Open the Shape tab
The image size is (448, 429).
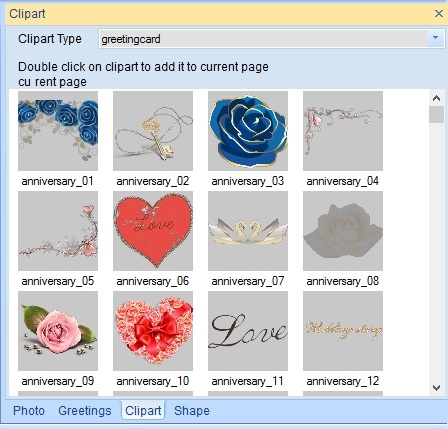[192, 411]
